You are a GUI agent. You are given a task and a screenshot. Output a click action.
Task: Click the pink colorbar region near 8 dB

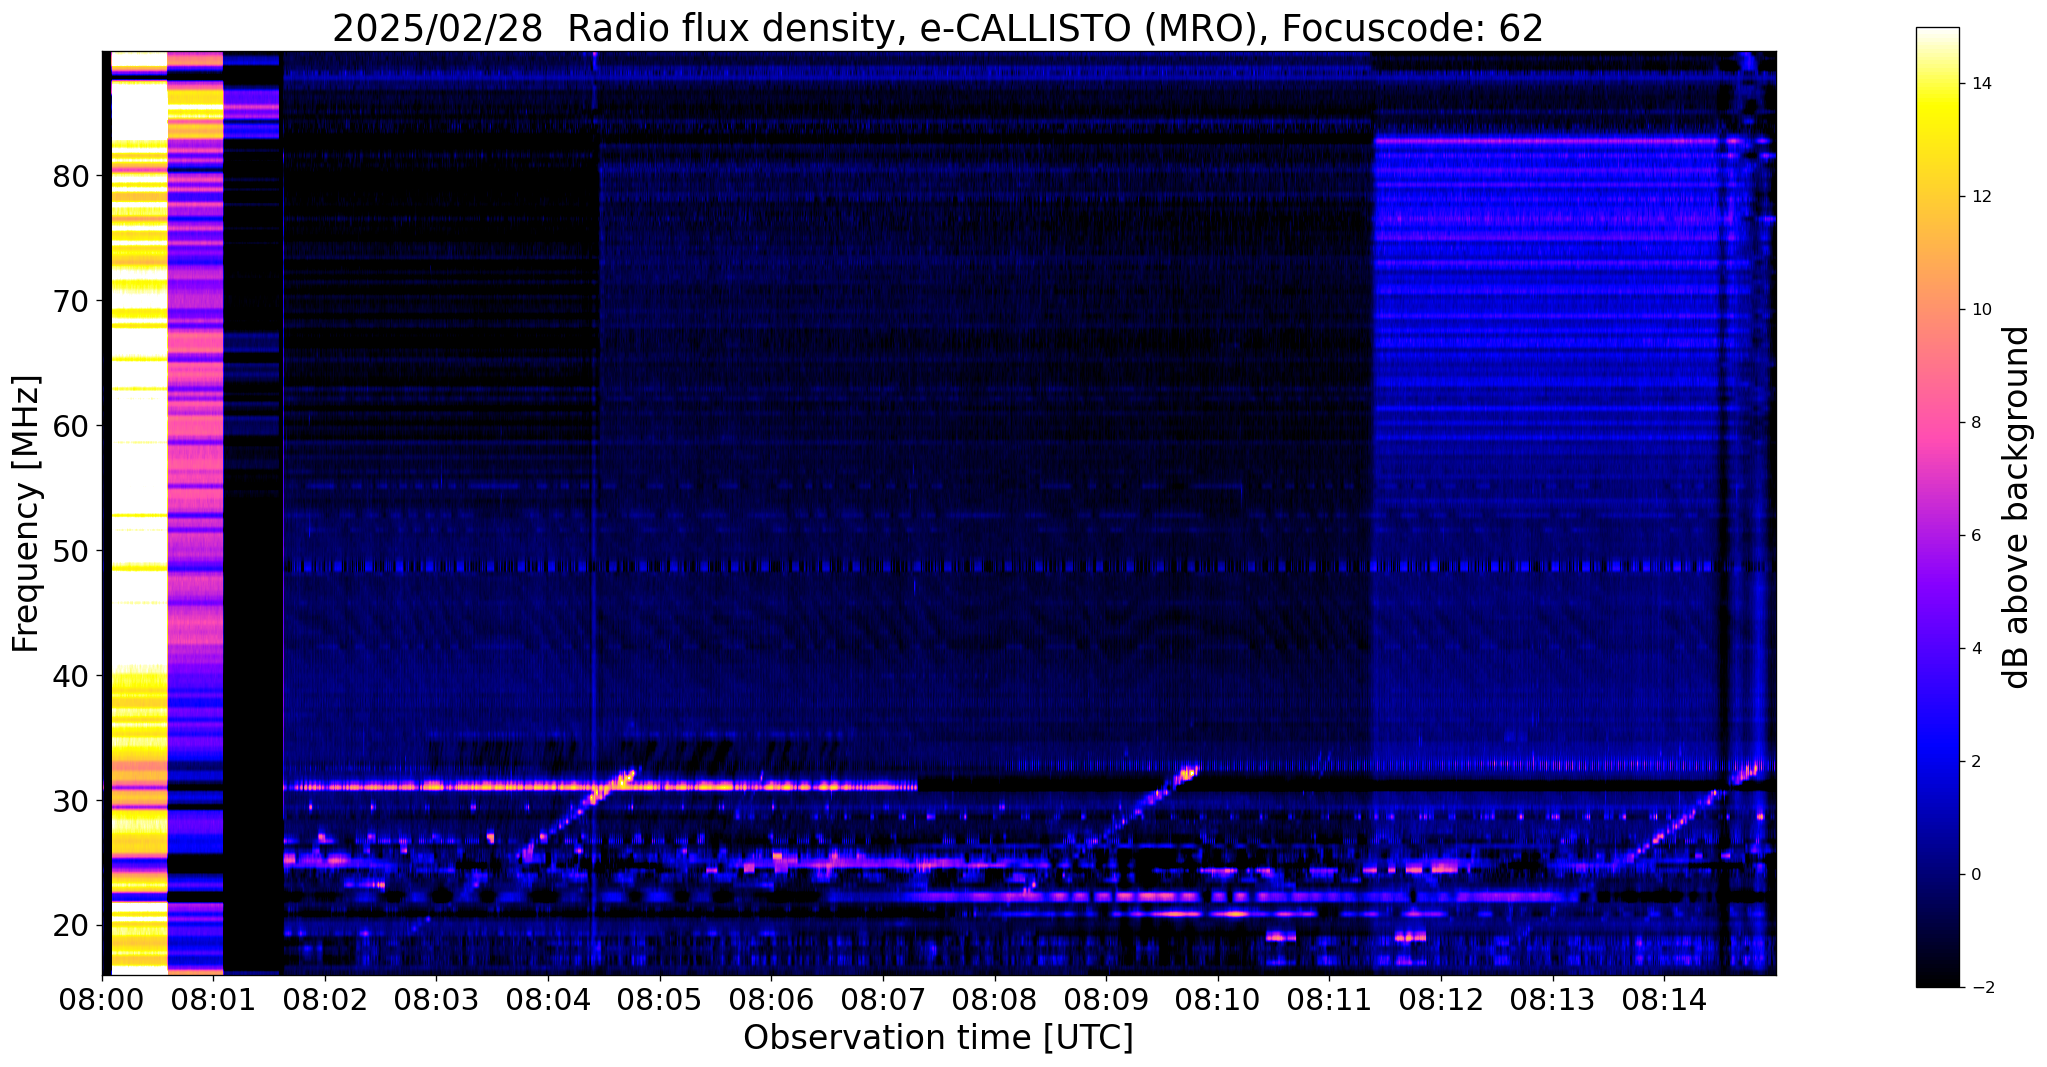[x=1937, y=423]
